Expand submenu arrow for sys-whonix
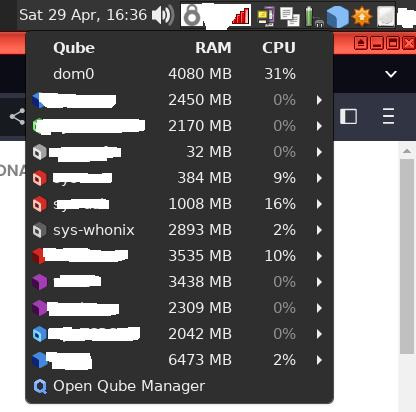The width and height of the screenshot is (416, 412). click(319, 230)
